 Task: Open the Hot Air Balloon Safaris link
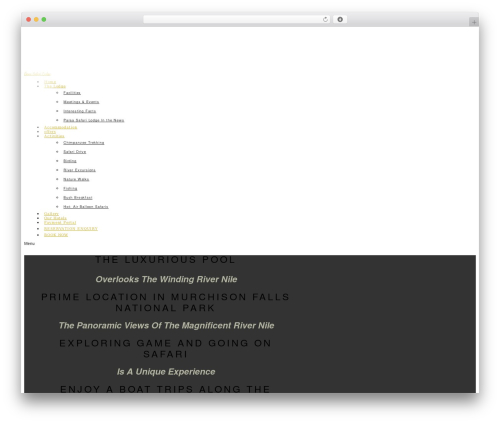(x=86, y=207)
